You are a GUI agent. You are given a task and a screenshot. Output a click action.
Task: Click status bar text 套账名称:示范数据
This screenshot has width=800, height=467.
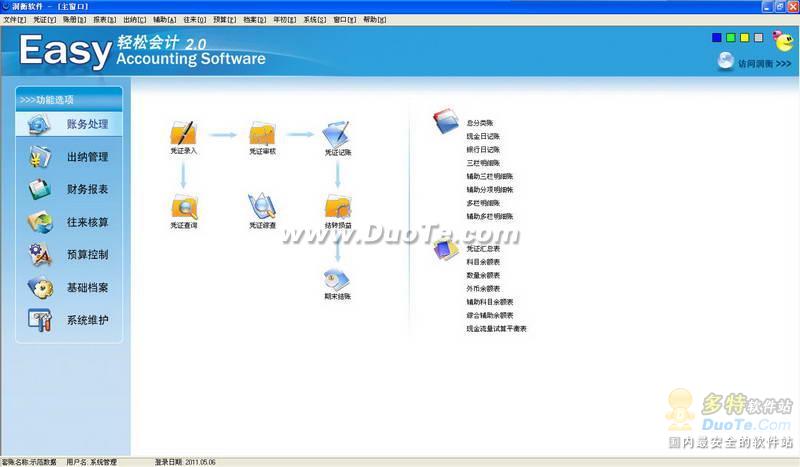tap(29, 462)
